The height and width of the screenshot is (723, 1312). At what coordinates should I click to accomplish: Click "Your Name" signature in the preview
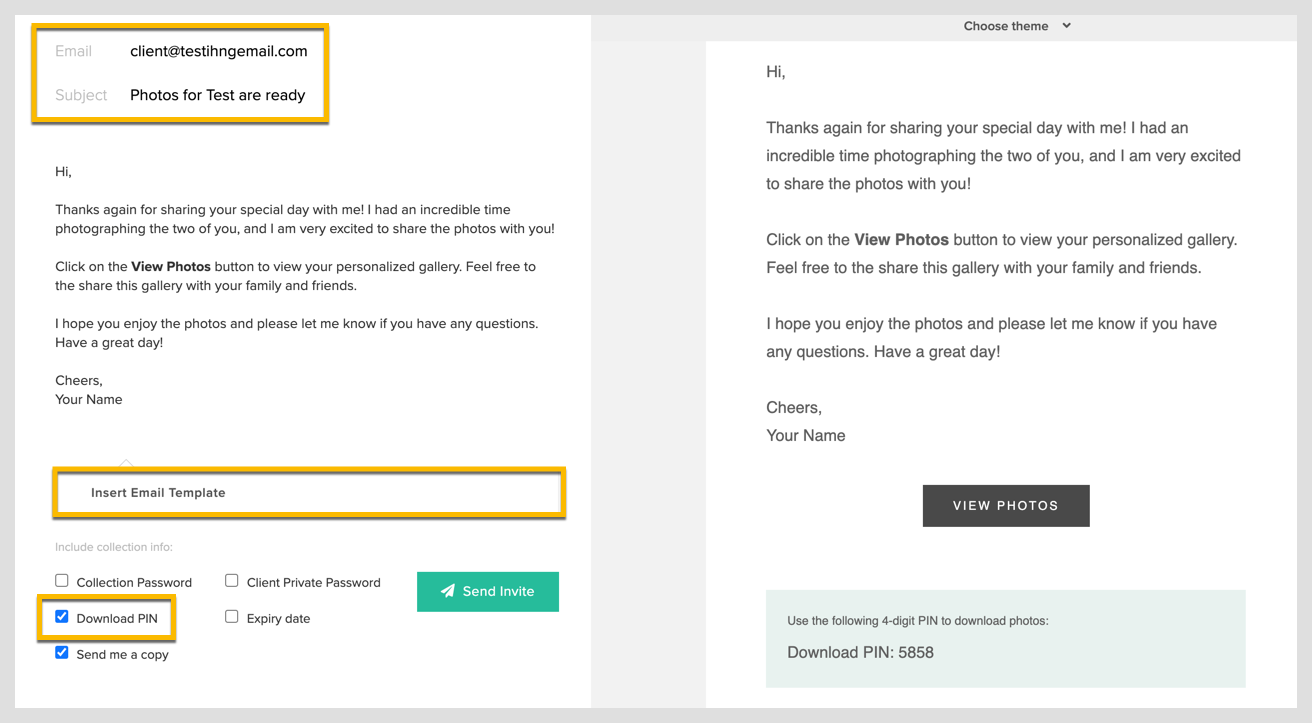806,435
